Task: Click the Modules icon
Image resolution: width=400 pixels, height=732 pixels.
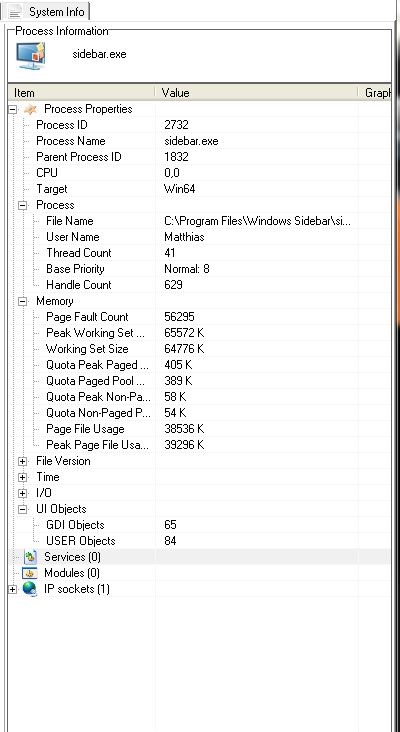Action: tap(30, 573)
